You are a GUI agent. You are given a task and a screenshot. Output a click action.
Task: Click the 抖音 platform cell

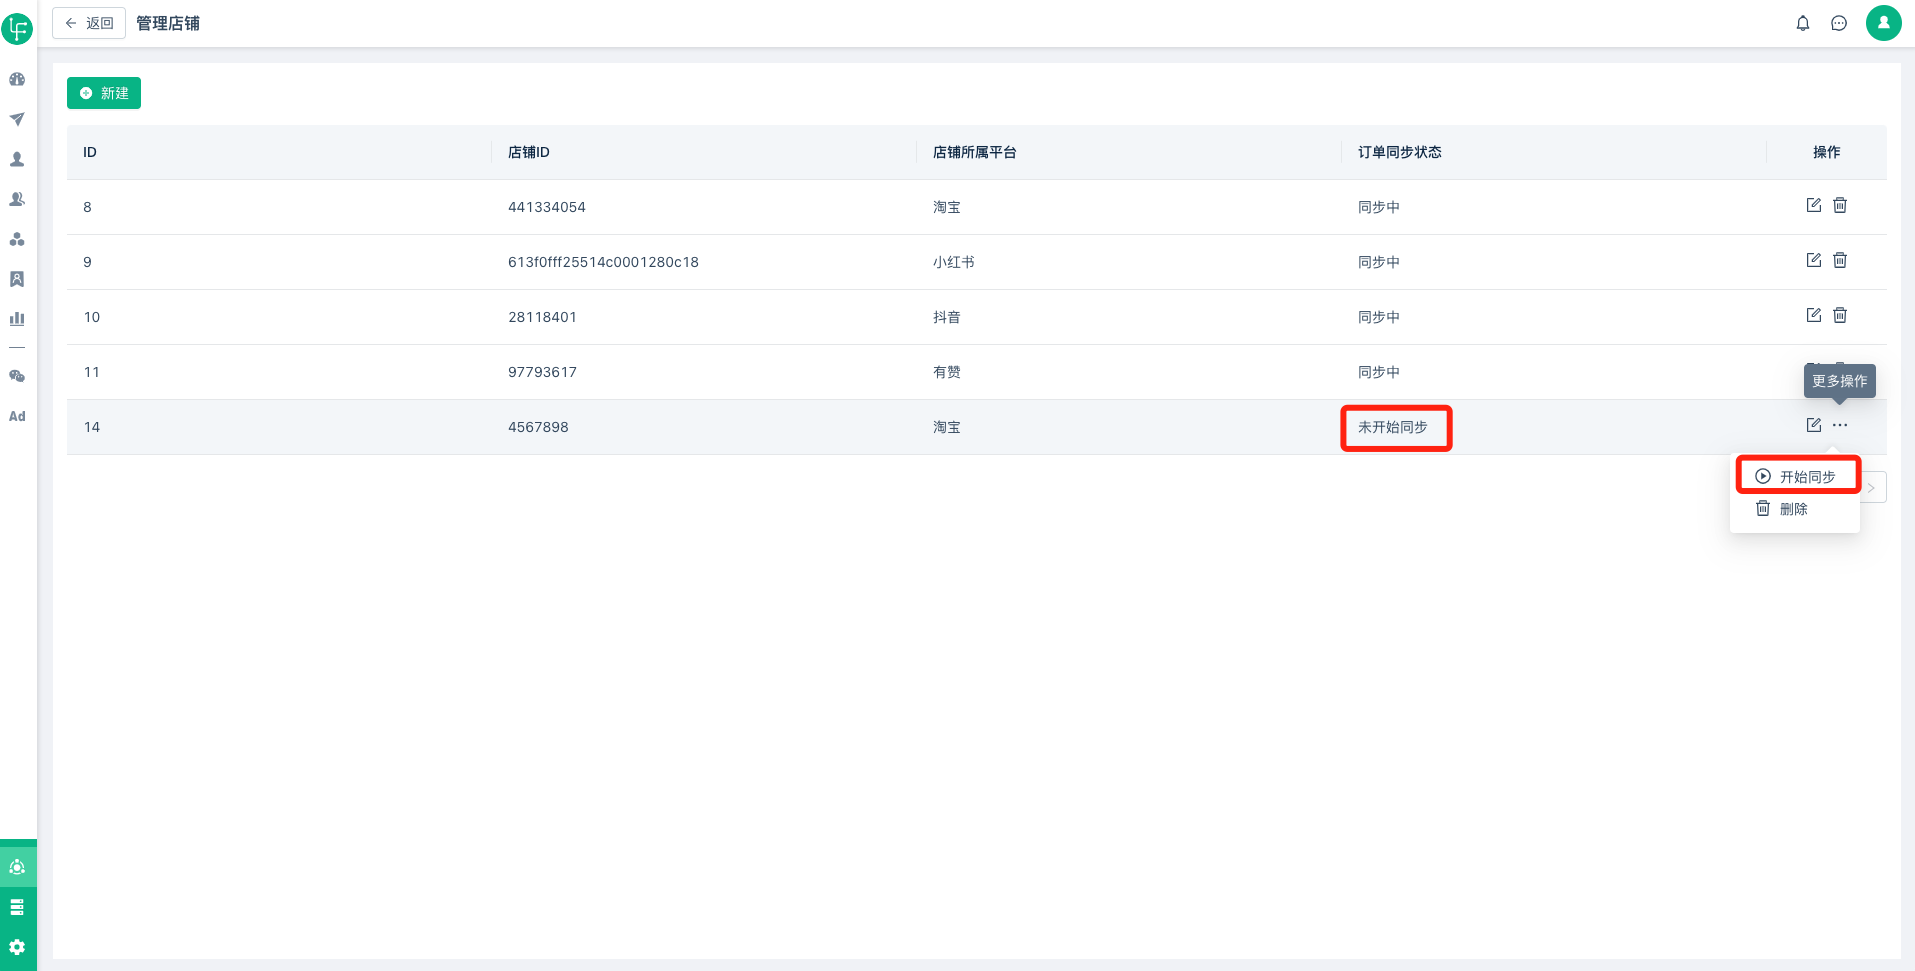pyautogui.click(x=947, y=317)
